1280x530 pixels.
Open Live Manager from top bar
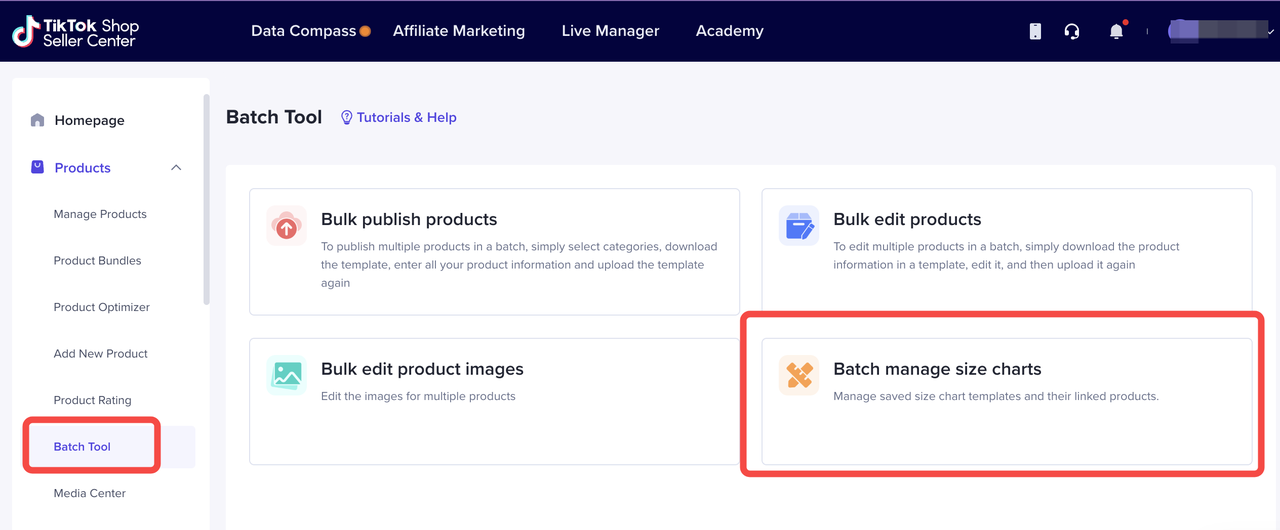pyautogui.click(x=610, y=31)
